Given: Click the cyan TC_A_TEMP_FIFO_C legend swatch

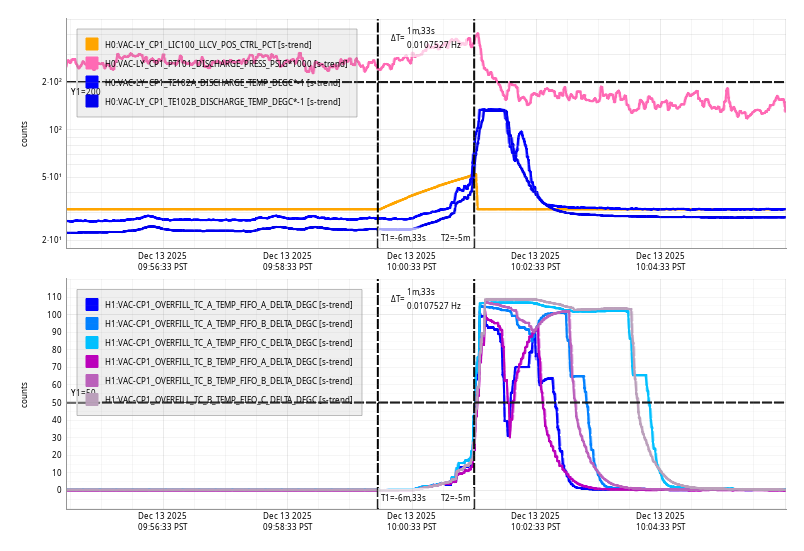Looking at the screenshot, I should (x=92, y=343).
